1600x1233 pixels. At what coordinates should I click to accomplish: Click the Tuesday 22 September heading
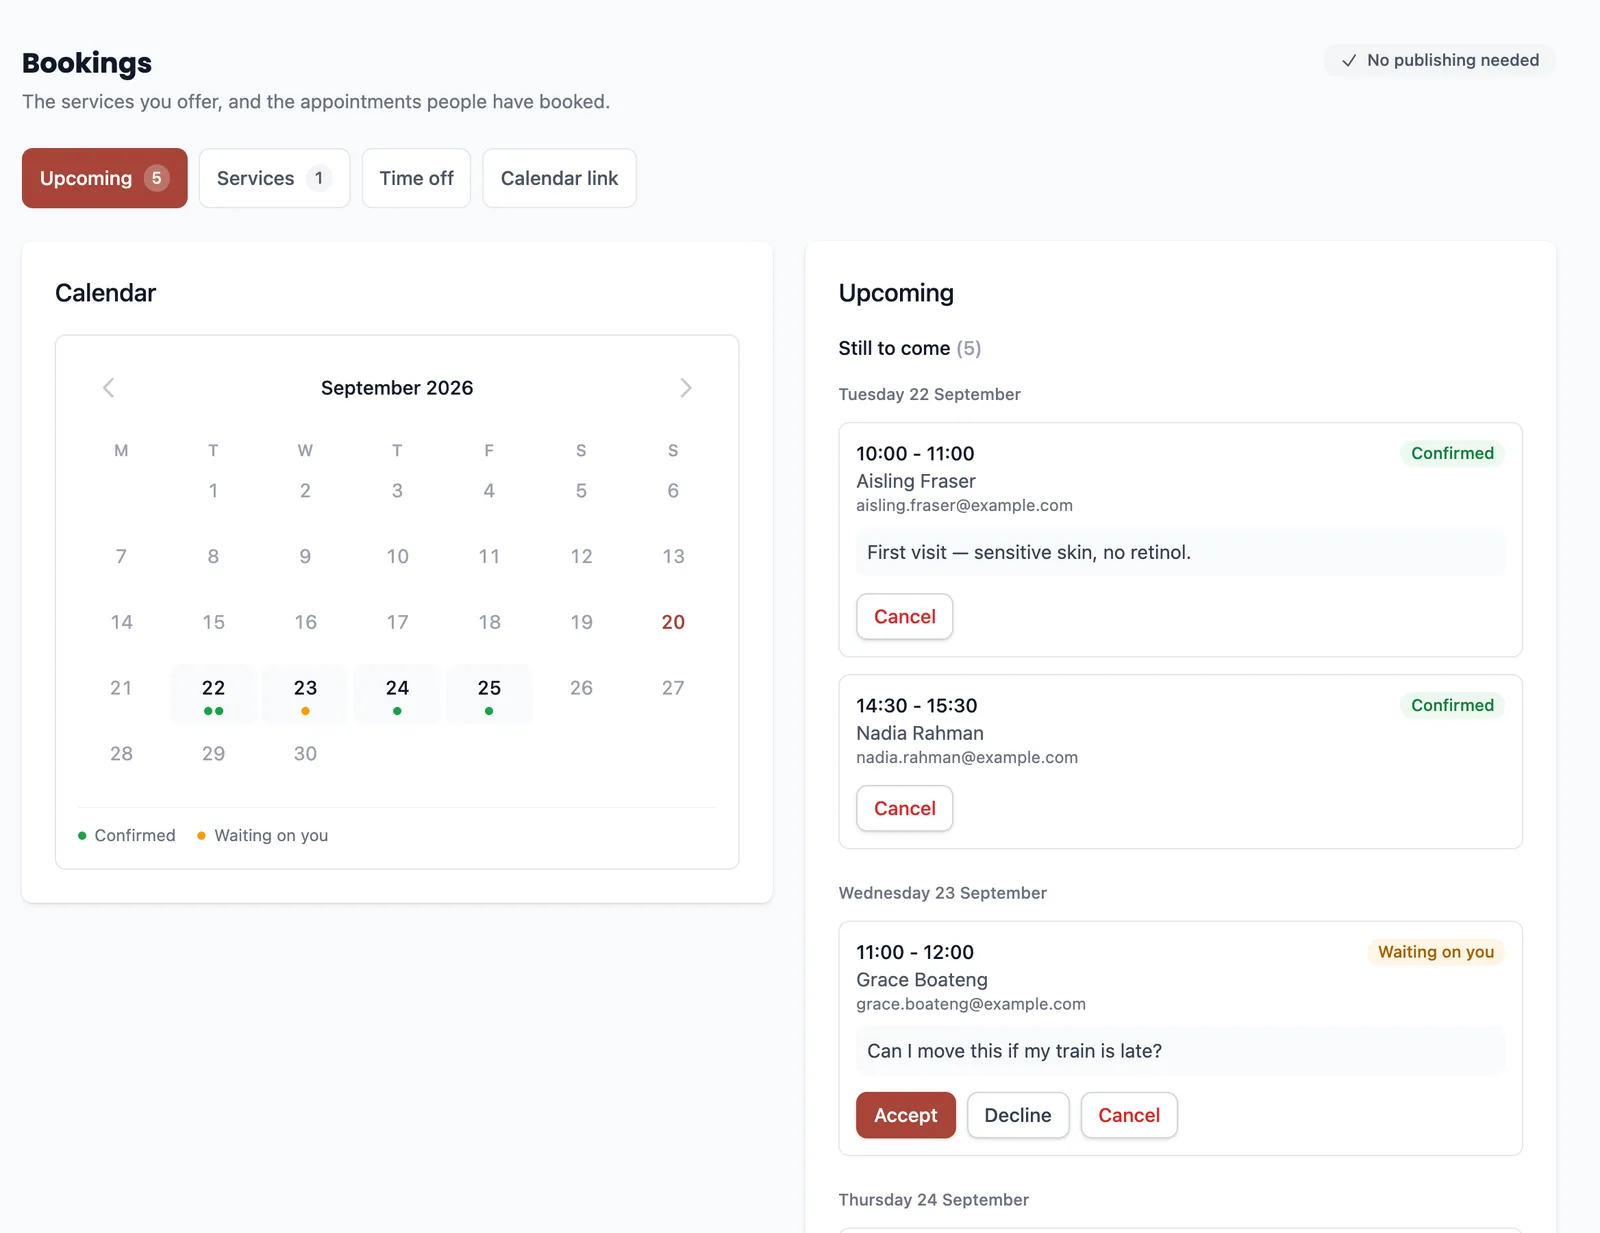click(930, 395)
